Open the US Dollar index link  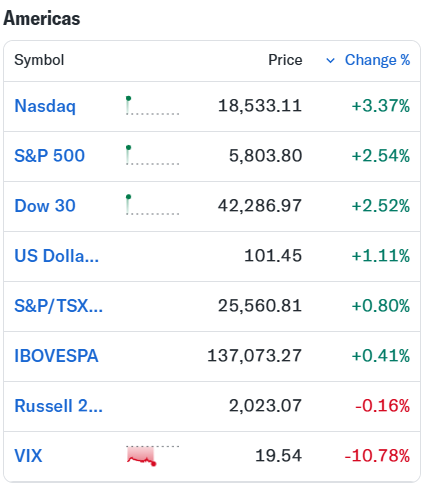[57, 256]
